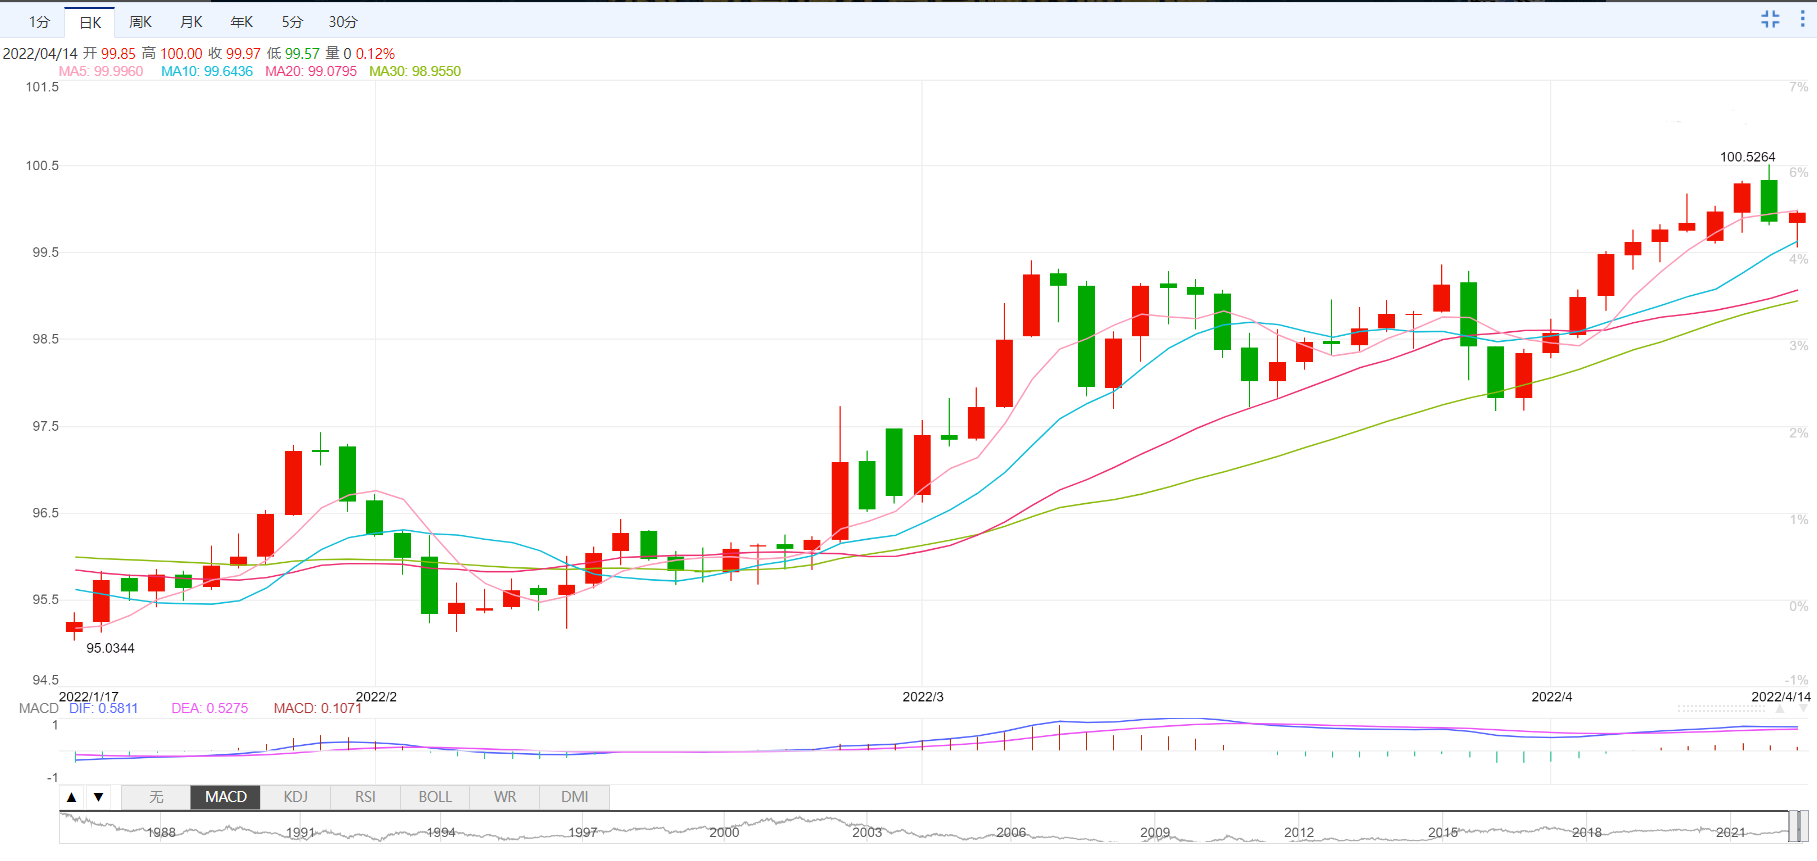Click the 100.5264 high price label
Viewport: 1817px width, 861px height.
tap(1748, 157)
